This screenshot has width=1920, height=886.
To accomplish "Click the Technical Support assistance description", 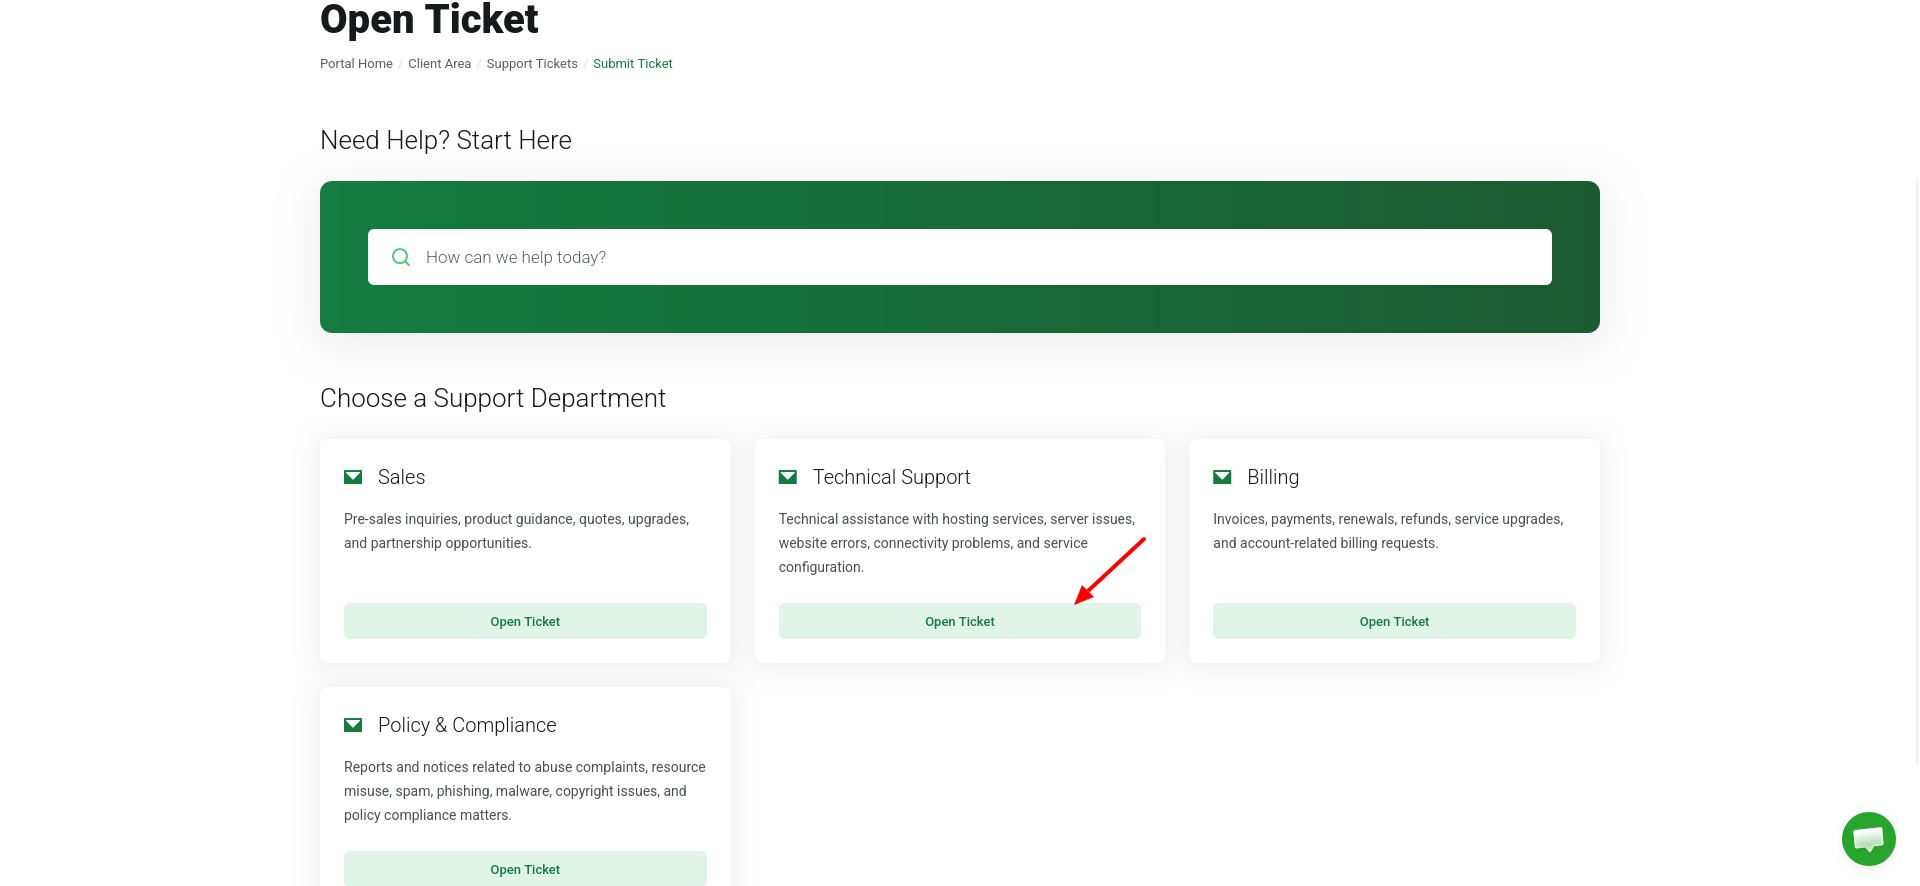I will pos(957,543).
